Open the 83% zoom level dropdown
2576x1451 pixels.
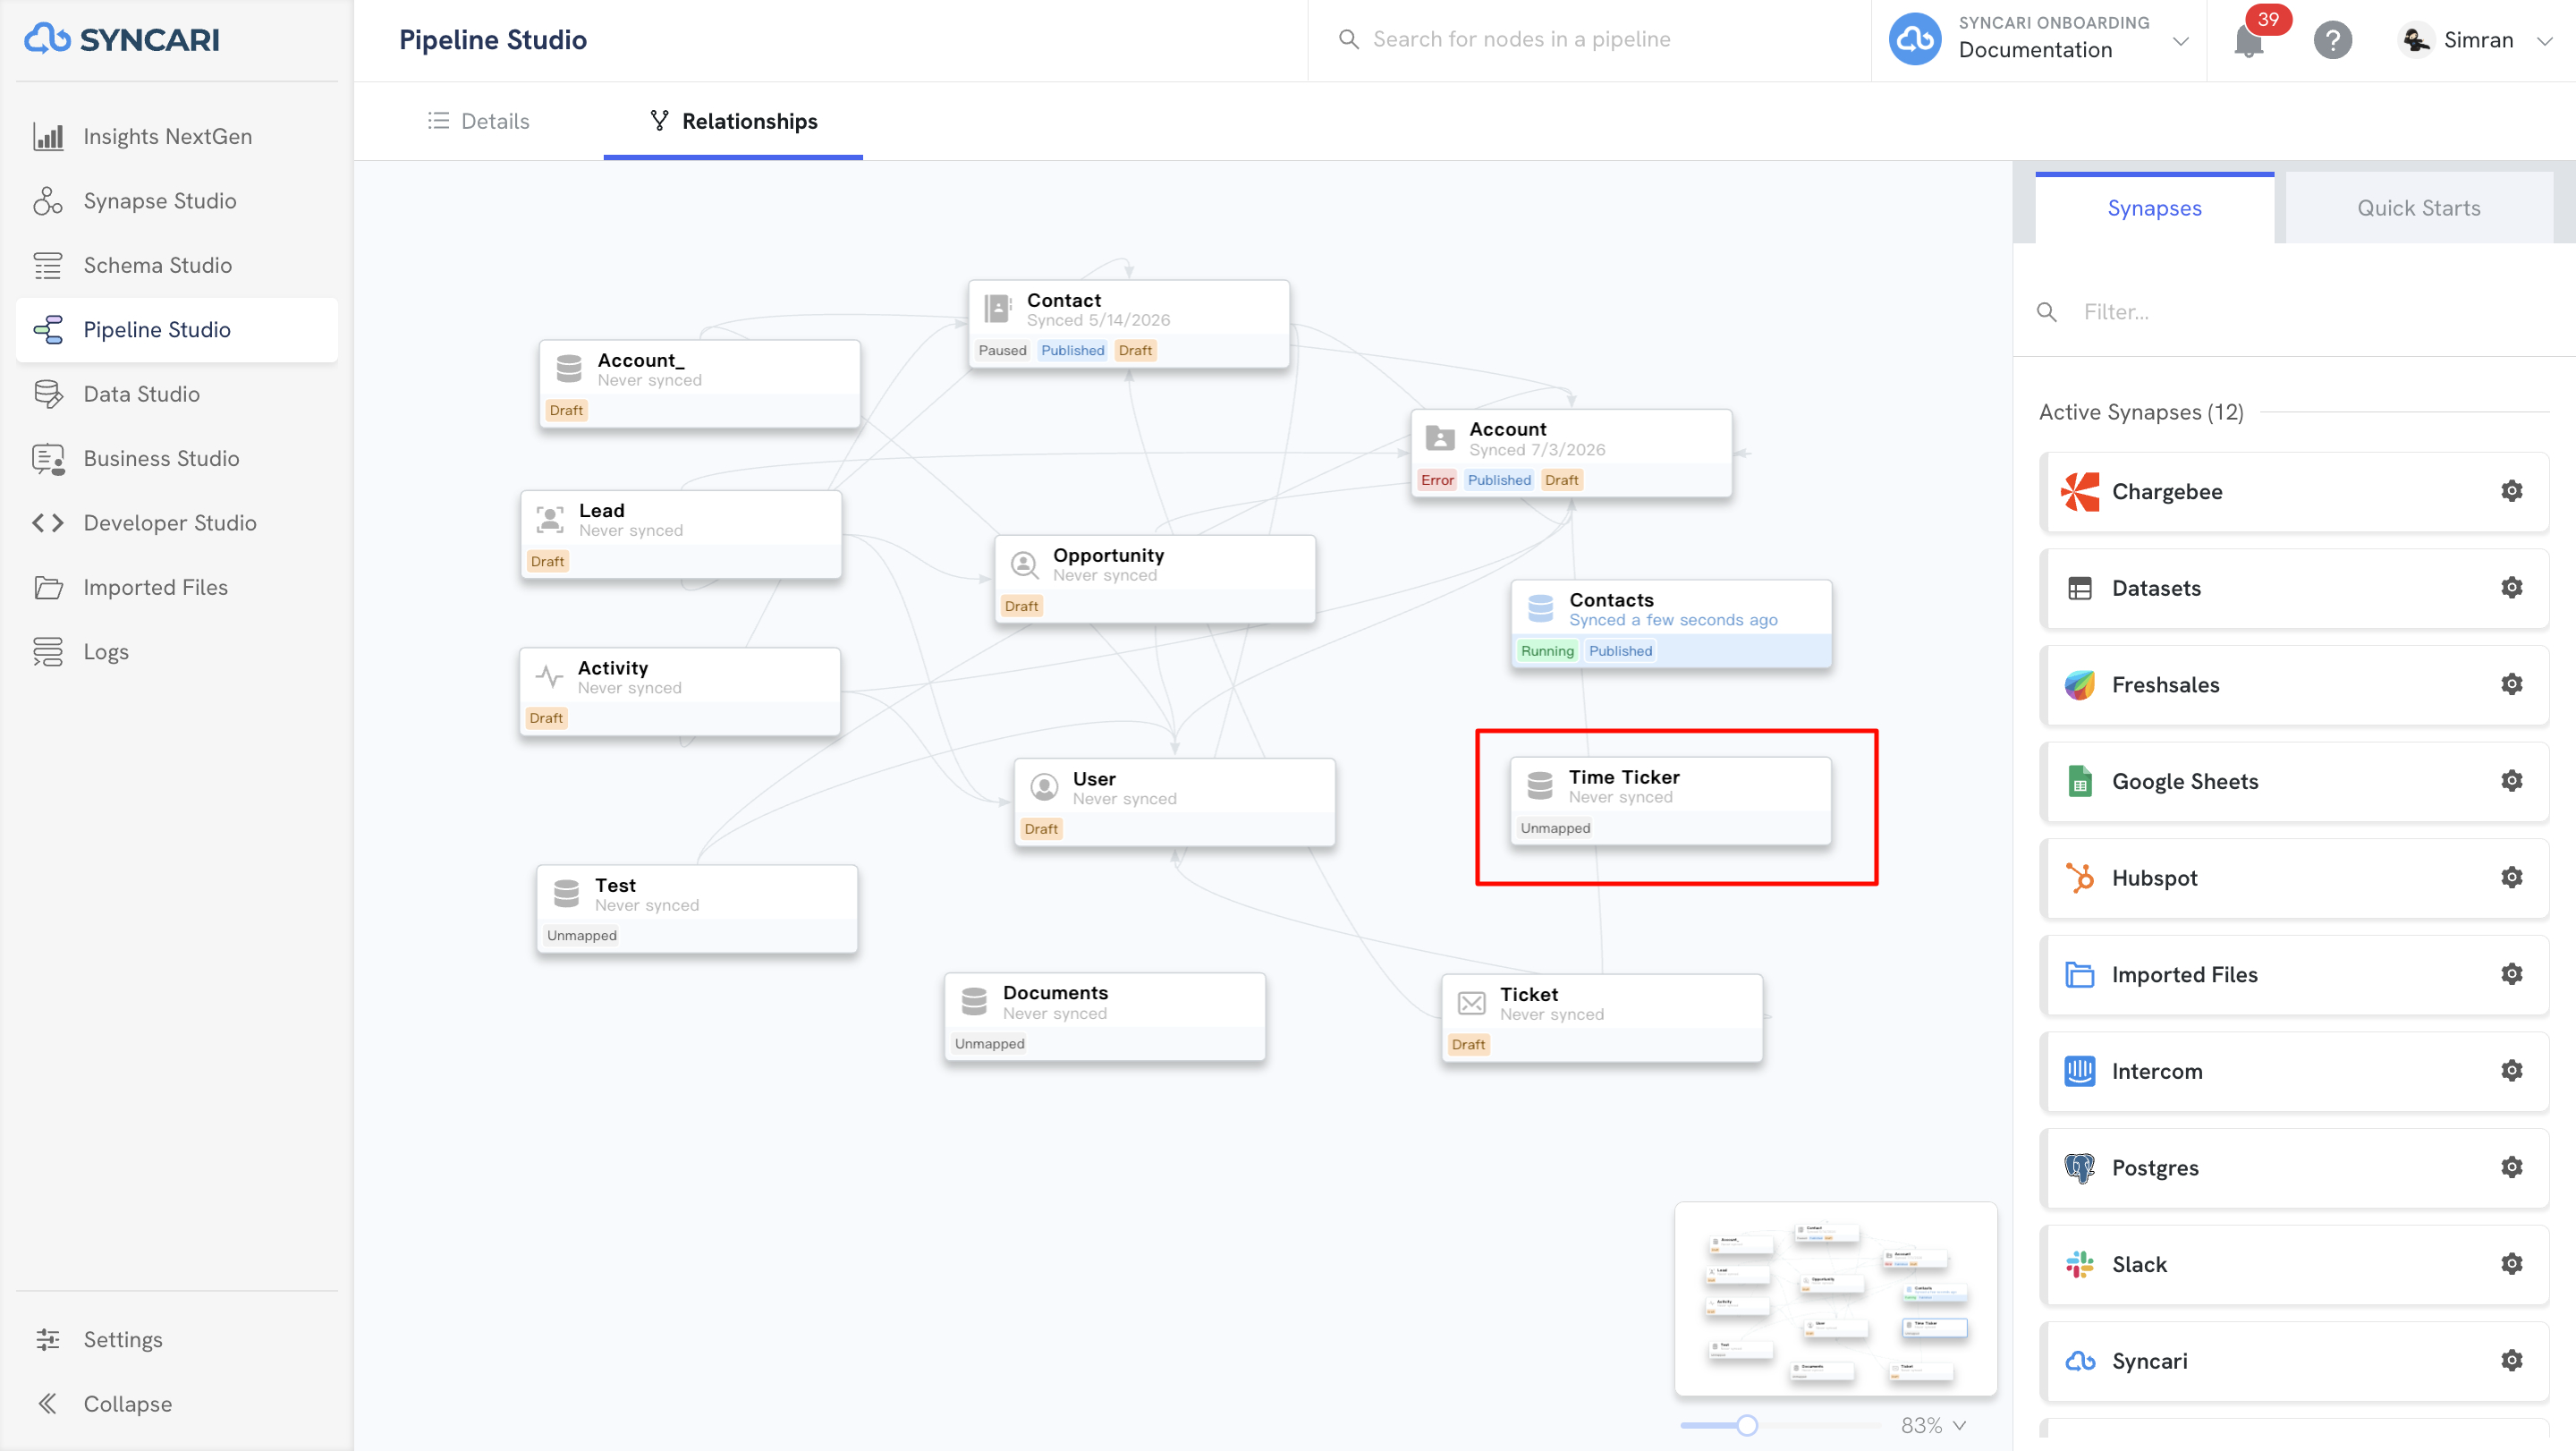pyautogui.click(x=1933, y=1424)
